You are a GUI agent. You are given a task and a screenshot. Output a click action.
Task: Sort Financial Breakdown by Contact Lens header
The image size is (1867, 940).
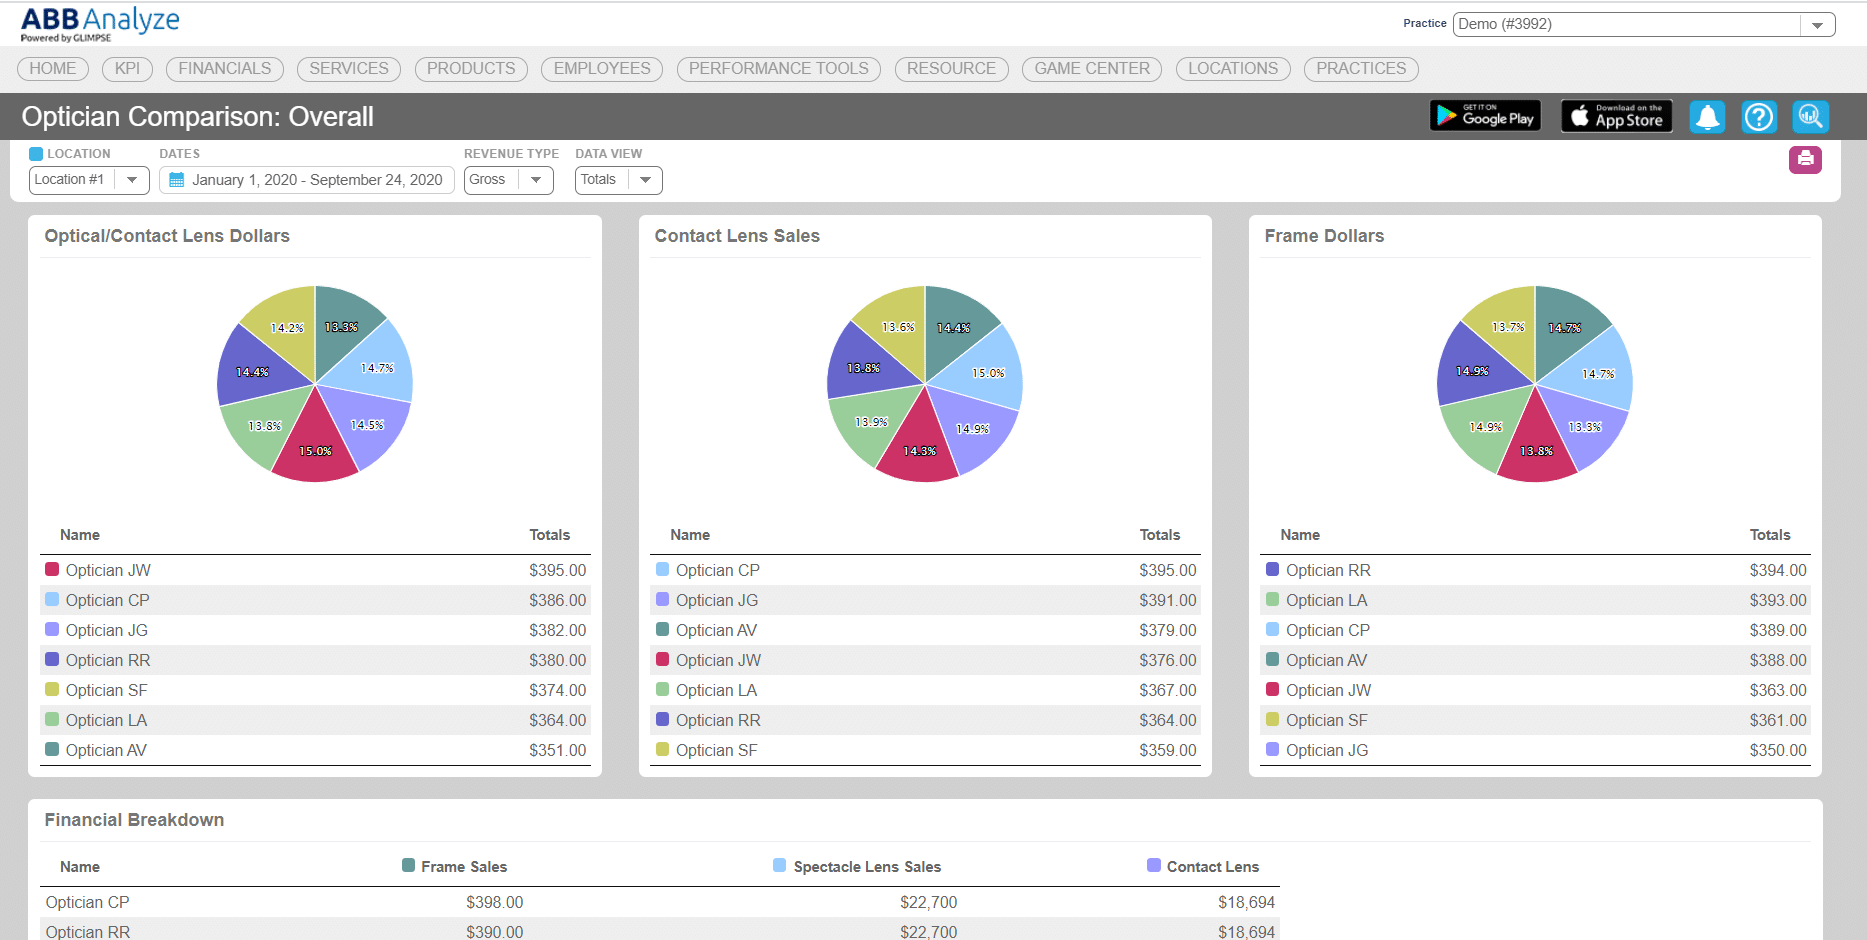tap(1212, 867)
